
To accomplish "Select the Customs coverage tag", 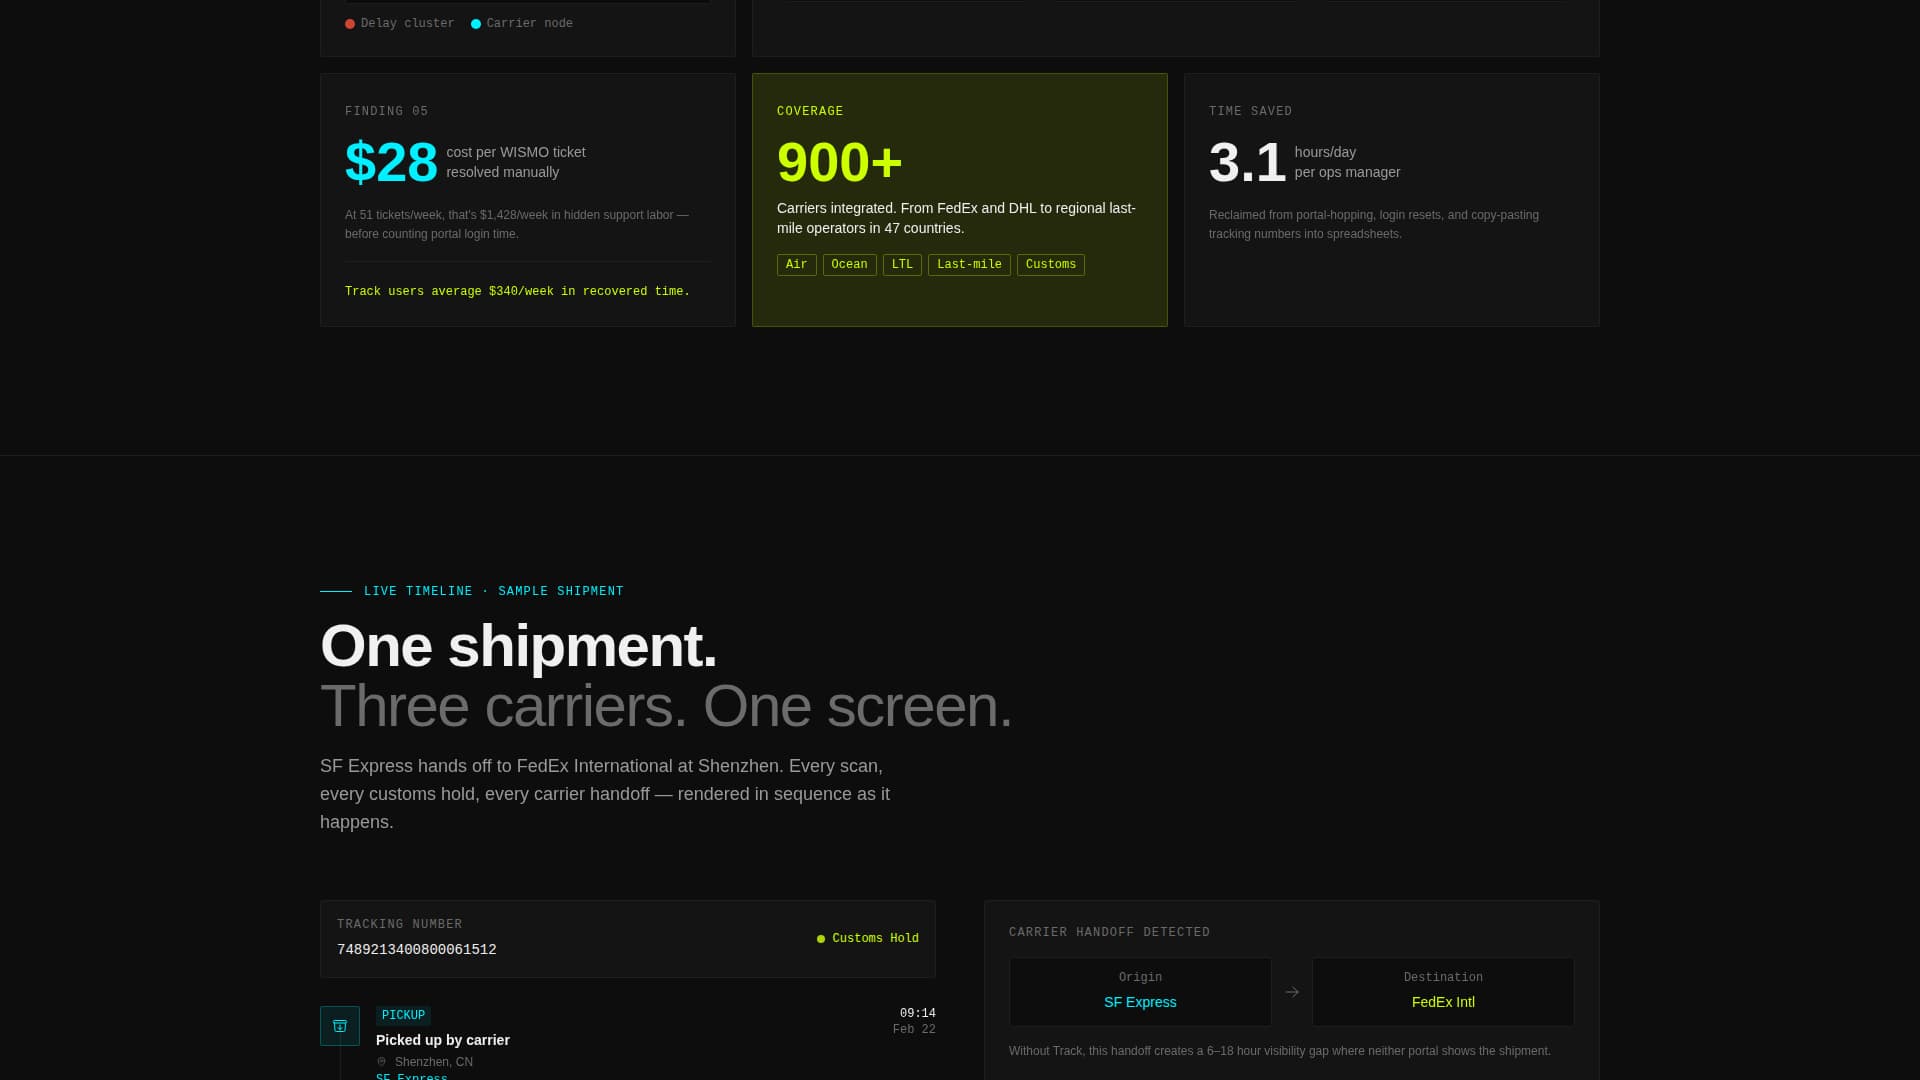I will [x=1051, y=265].
